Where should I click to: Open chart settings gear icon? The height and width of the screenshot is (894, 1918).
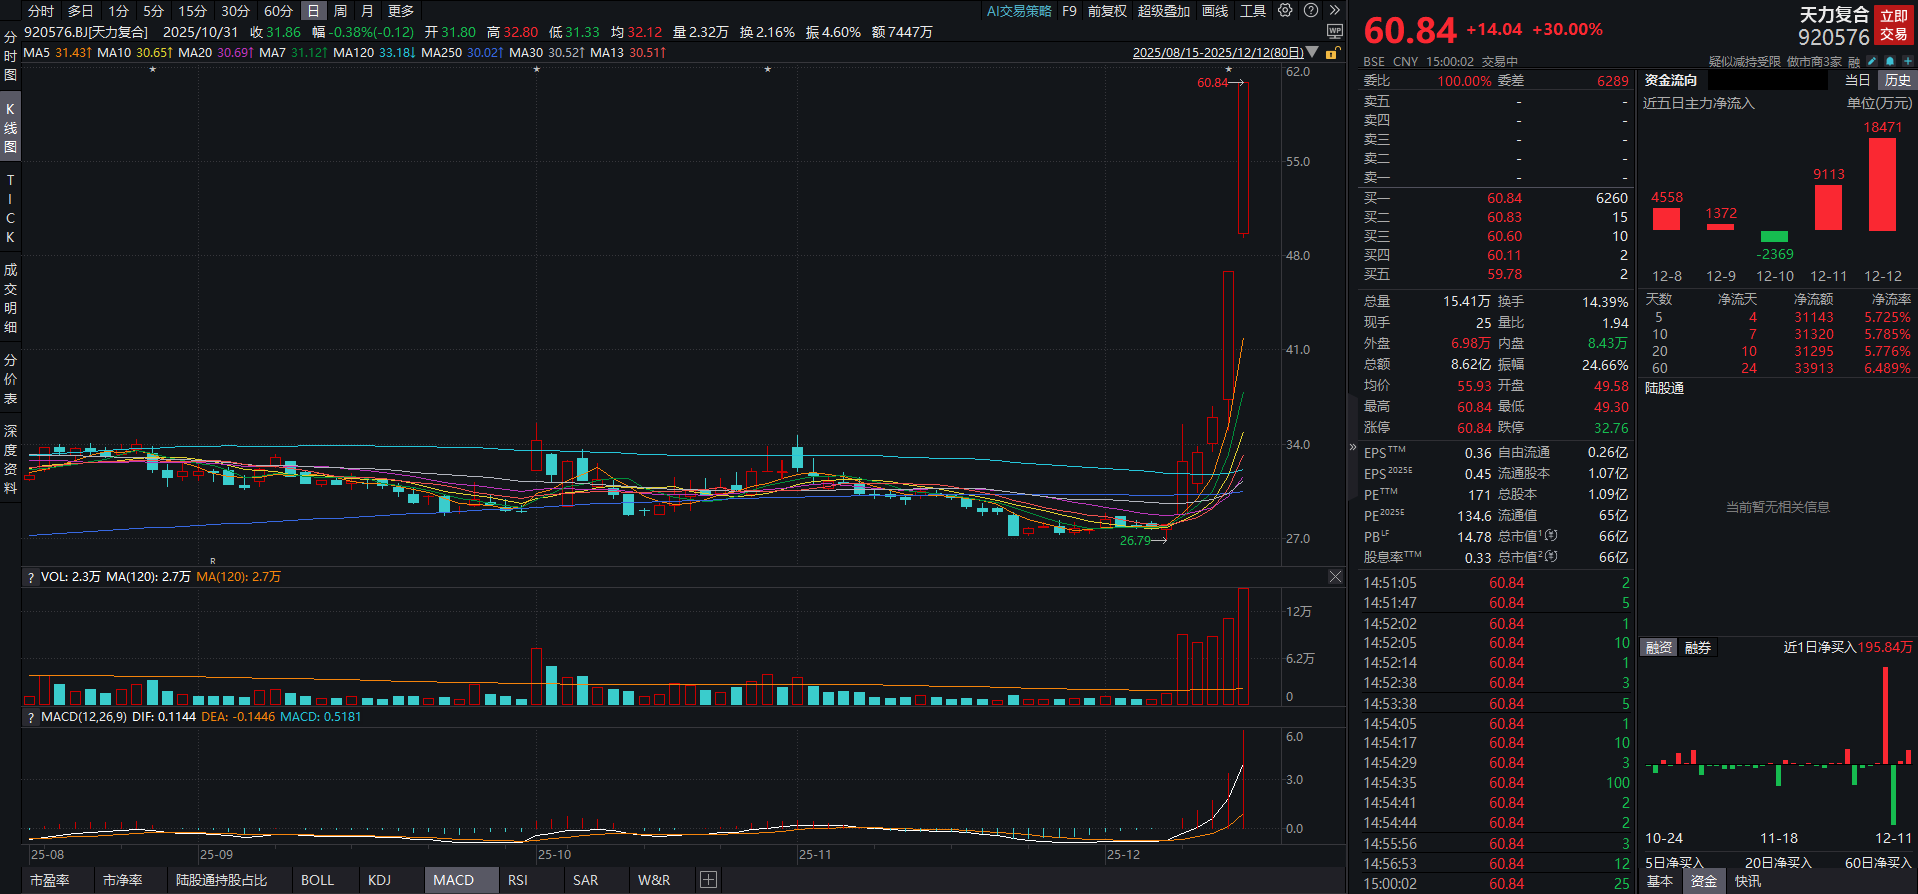(x=1285, y=11)
